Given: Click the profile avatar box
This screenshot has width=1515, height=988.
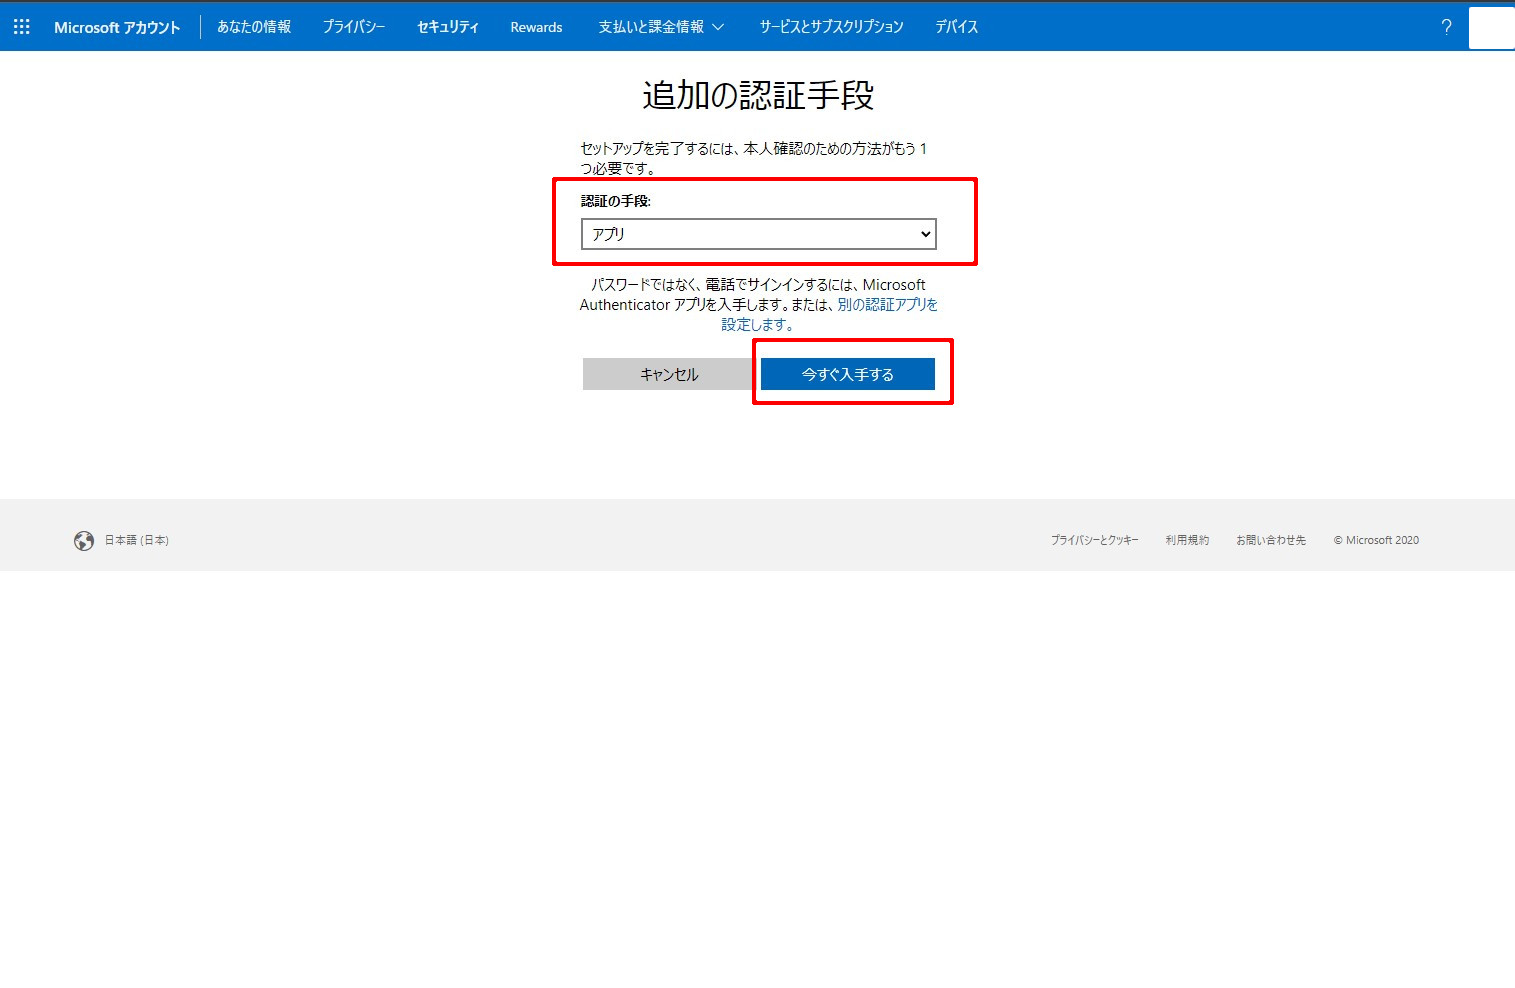Looking at the screenshot, I should (1491, 28).
